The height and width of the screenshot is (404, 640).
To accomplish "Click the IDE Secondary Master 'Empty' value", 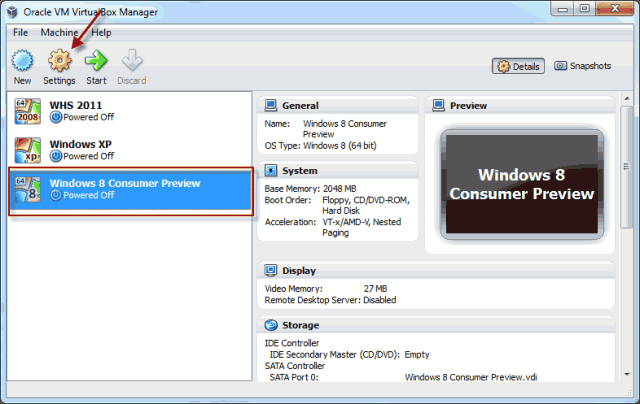I will tap(417, 355).
